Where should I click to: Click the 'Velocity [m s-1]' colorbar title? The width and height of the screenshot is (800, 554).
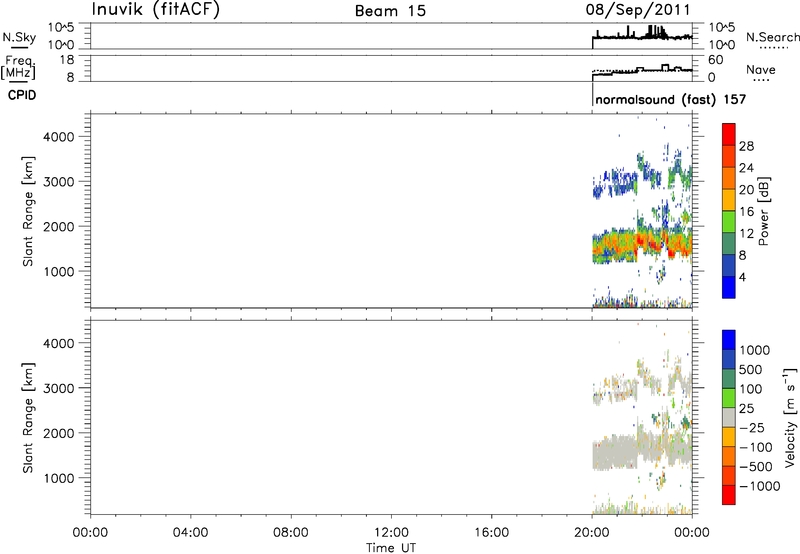click(x=790, y=417)
